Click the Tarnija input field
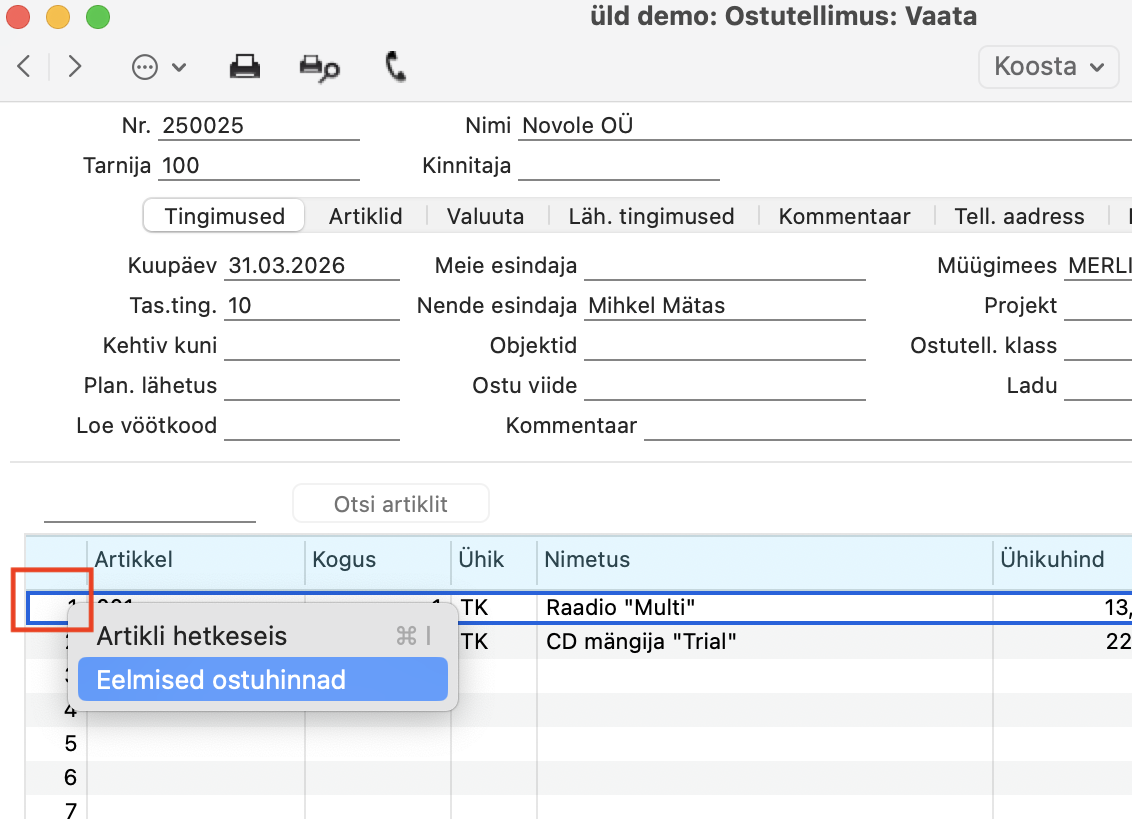 click(258, 166)
